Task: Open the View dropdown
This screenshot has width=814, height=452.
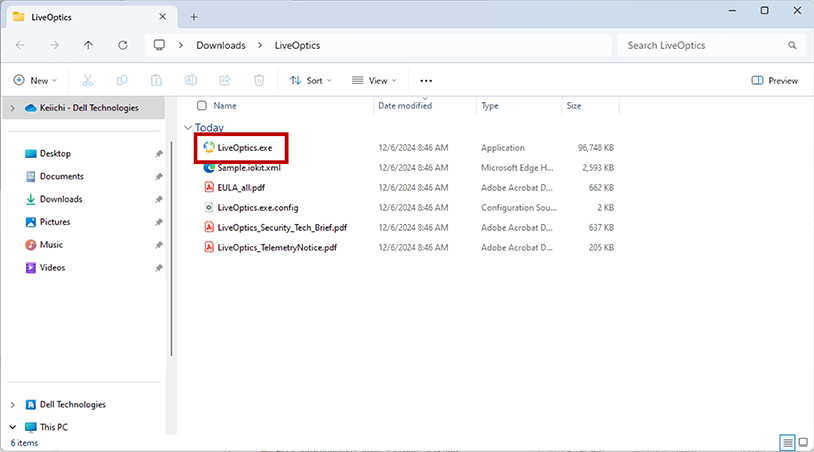Action: [x=374, y=80]
